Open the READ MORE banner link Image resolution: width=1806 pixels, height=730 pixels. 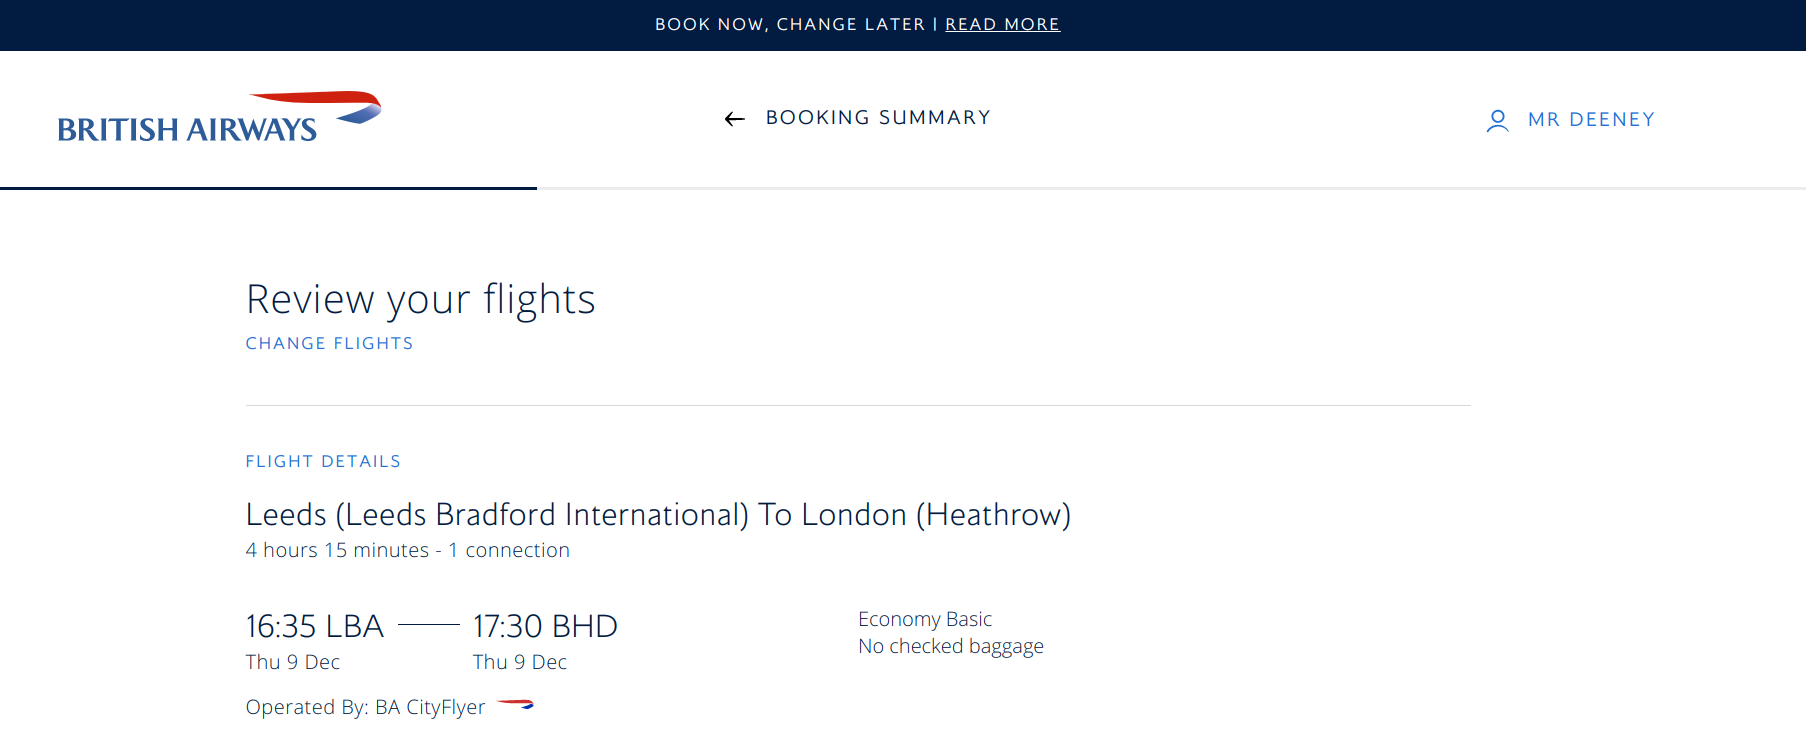click(x=1002, y=24)
